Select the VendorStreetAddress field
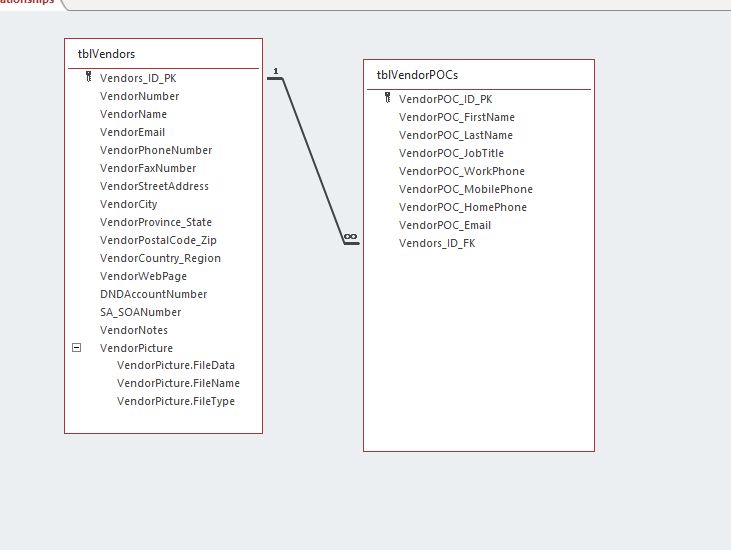This screenshot has height=550, width=731. tap(154, 186)
